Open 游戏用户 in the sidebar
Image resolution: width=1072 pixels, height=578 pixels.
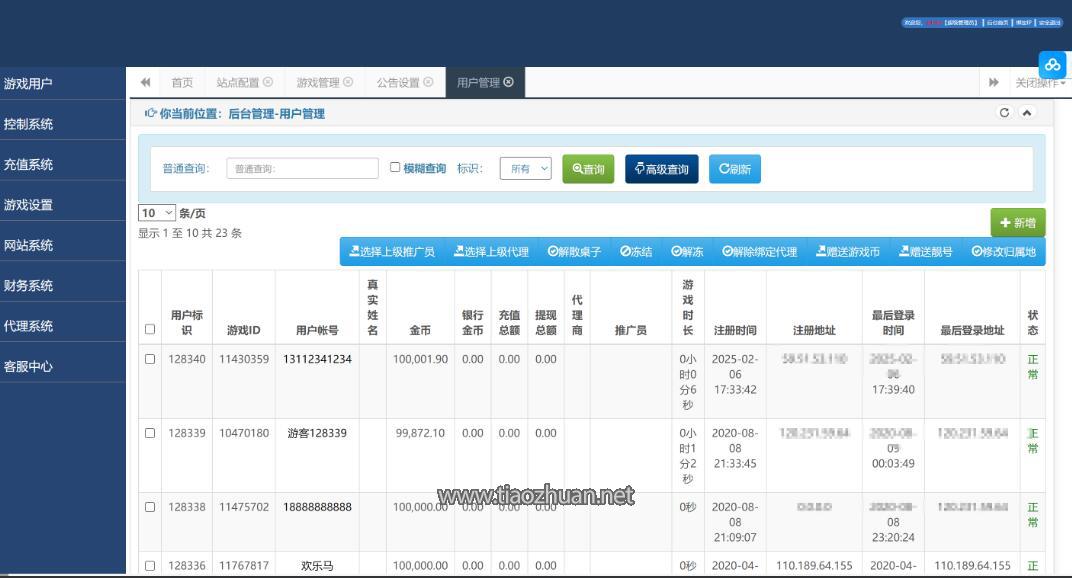point(63,83)
